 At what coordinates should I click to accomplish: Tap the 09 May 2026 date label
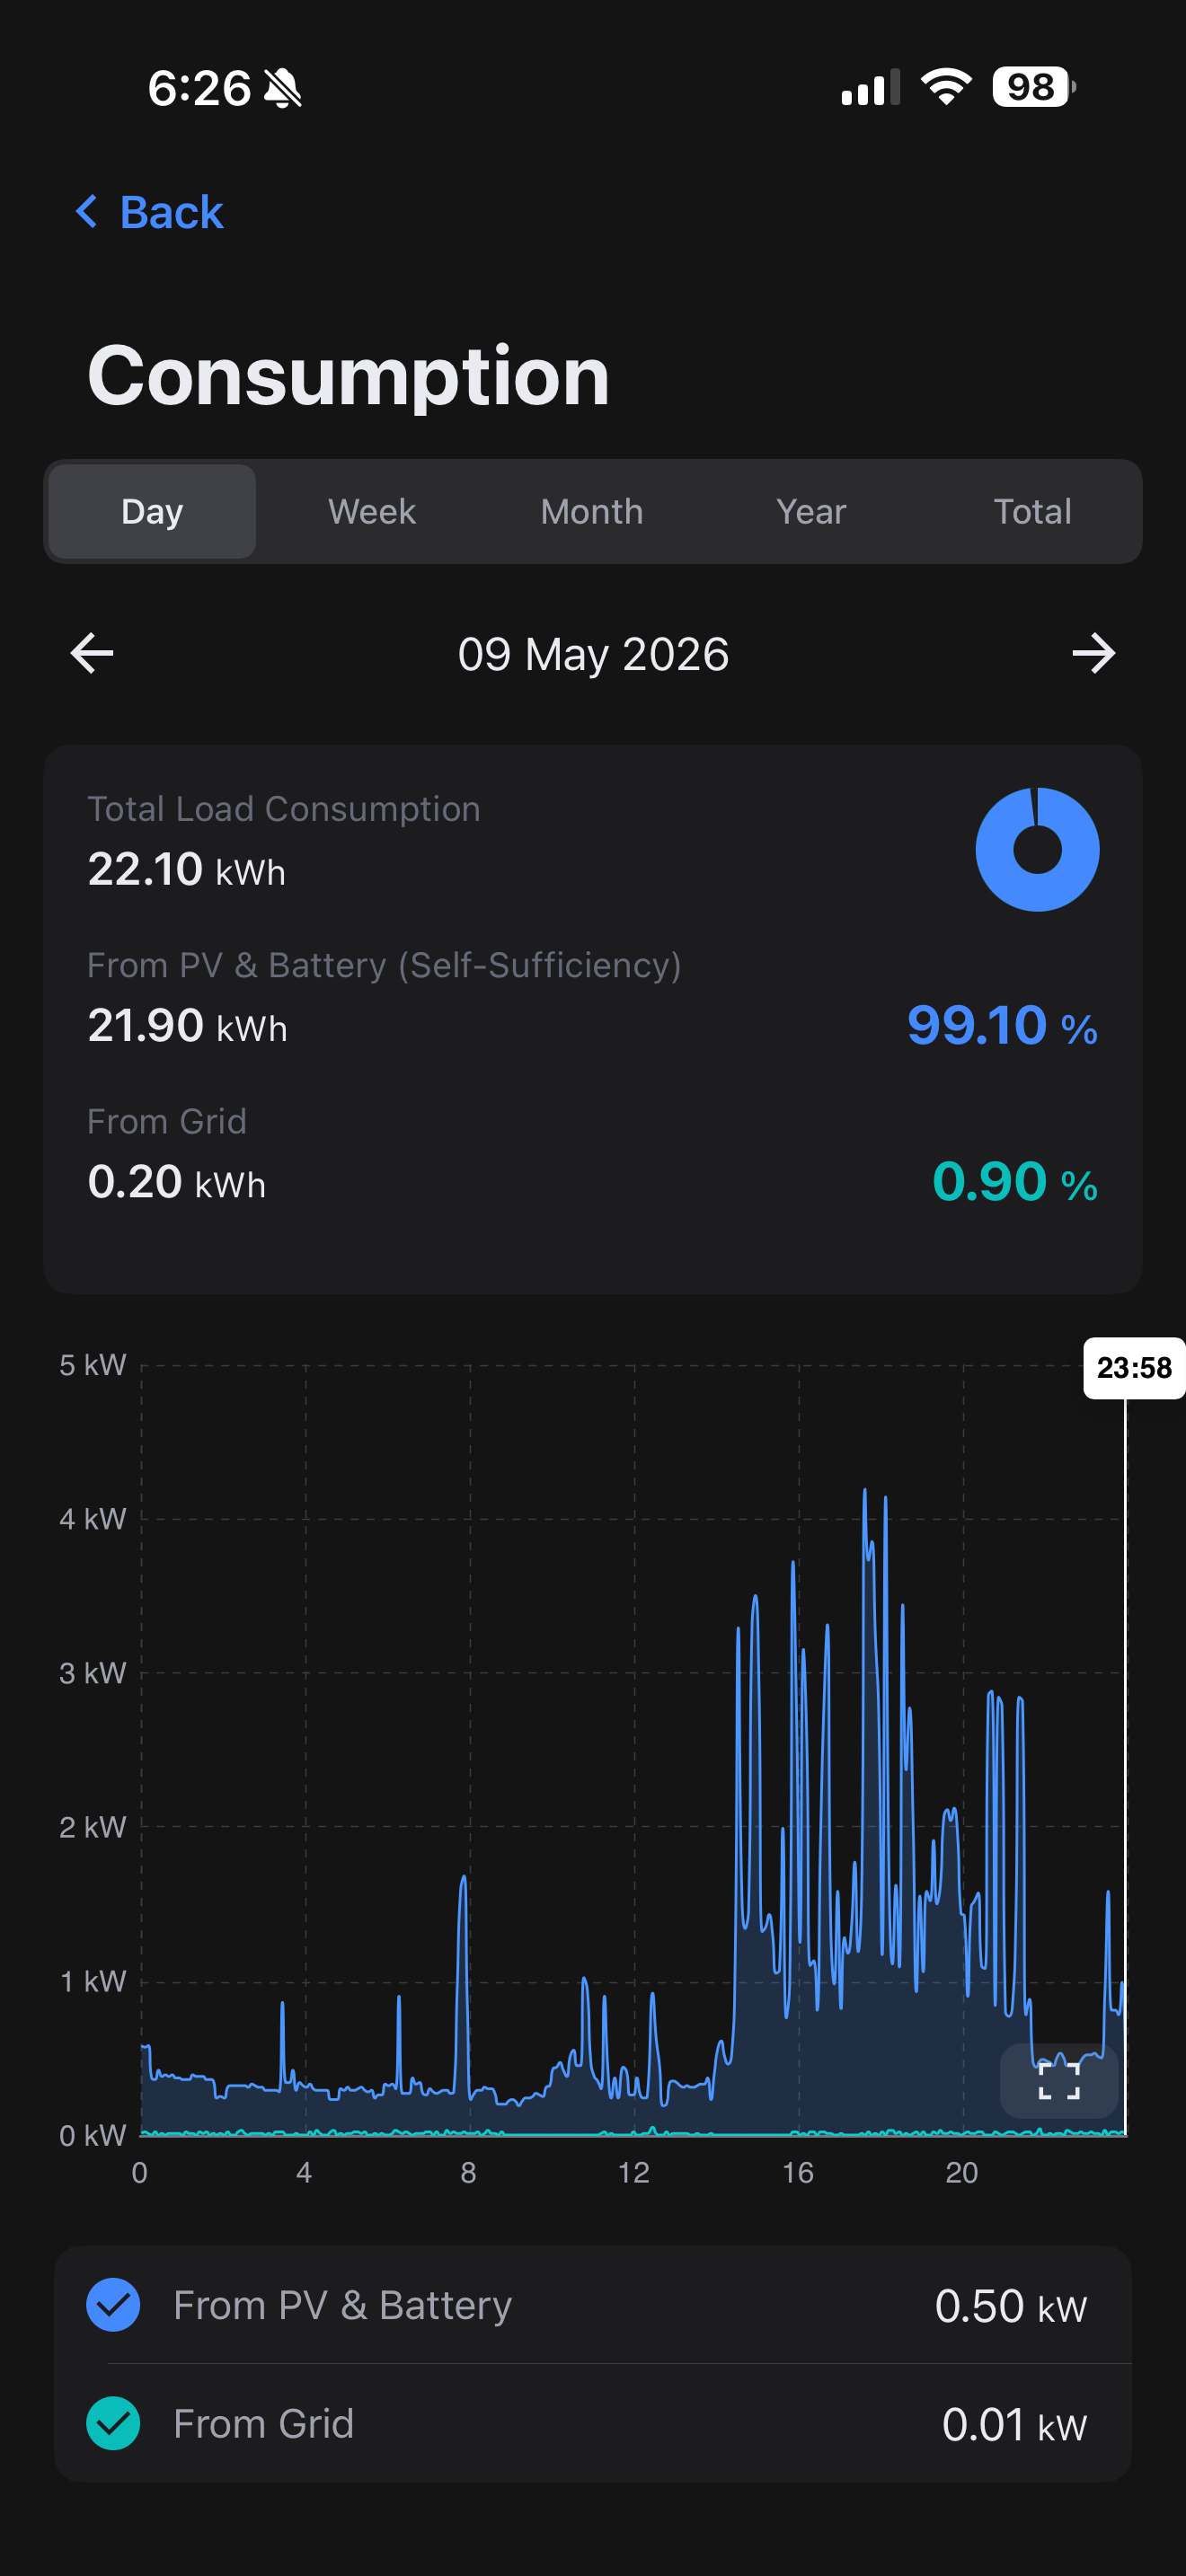(593, 654)
